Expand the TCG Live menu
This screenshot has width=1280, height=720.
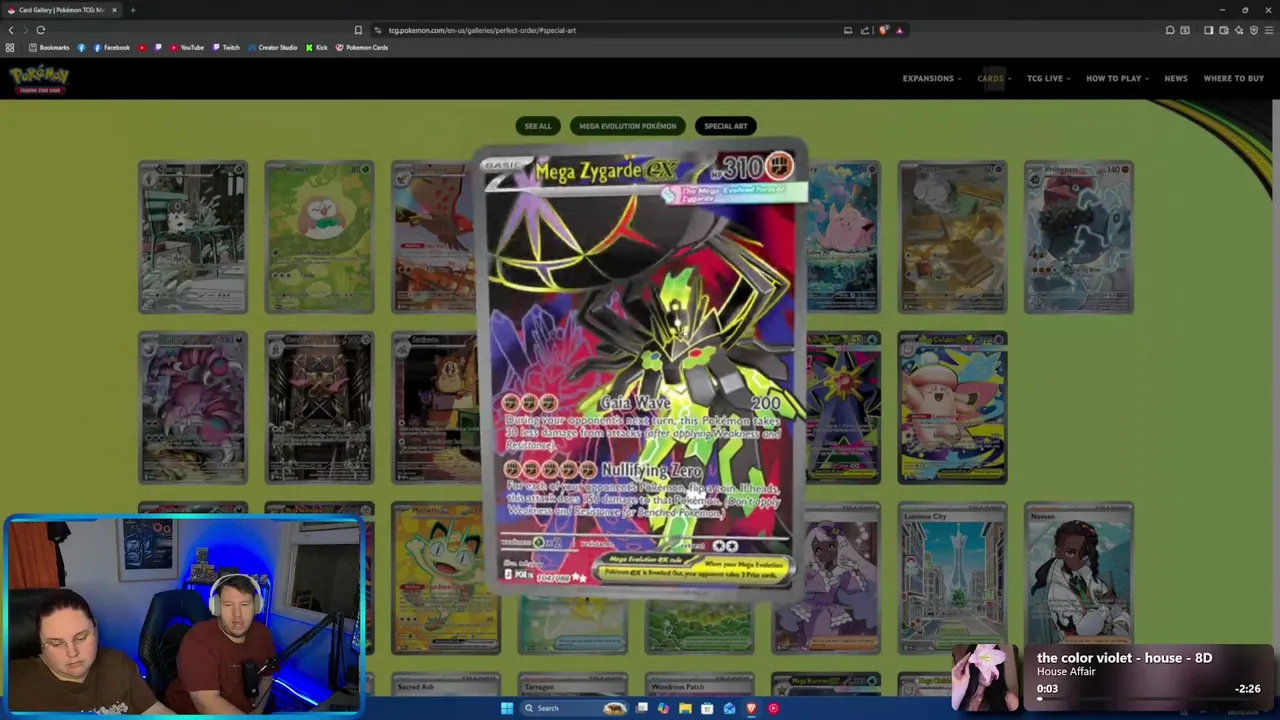pyautogui.click(x=1049, y=78)
